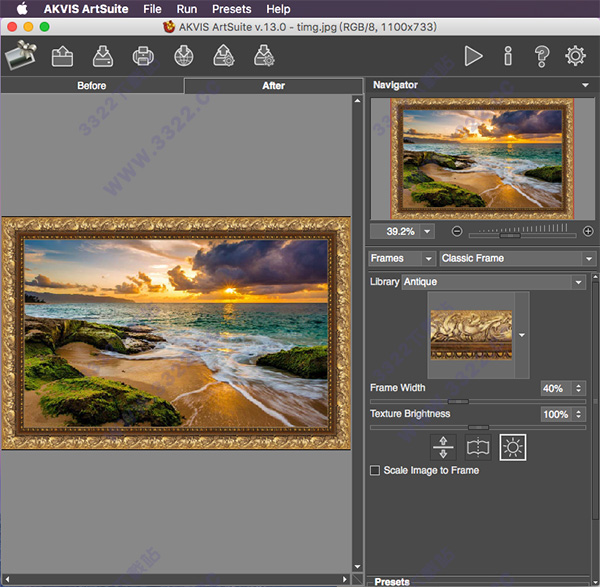The width and height of the screenshot is (600, 587).
Task: Click the Texture Brightness 100% value field
Action: 556,414
